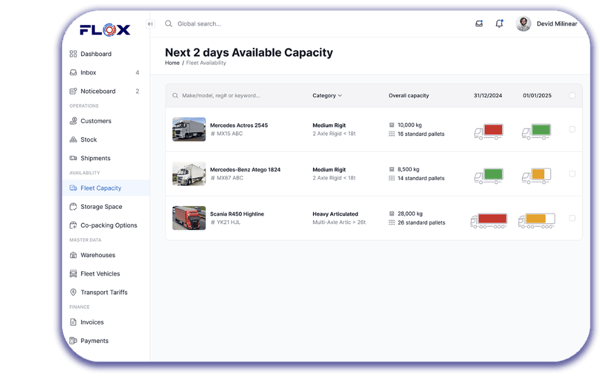Open the Scania R450 Highline truck thumbnail
Viewport: 600px width, 378px height.
pyautogui.click(x=189, y=218)
